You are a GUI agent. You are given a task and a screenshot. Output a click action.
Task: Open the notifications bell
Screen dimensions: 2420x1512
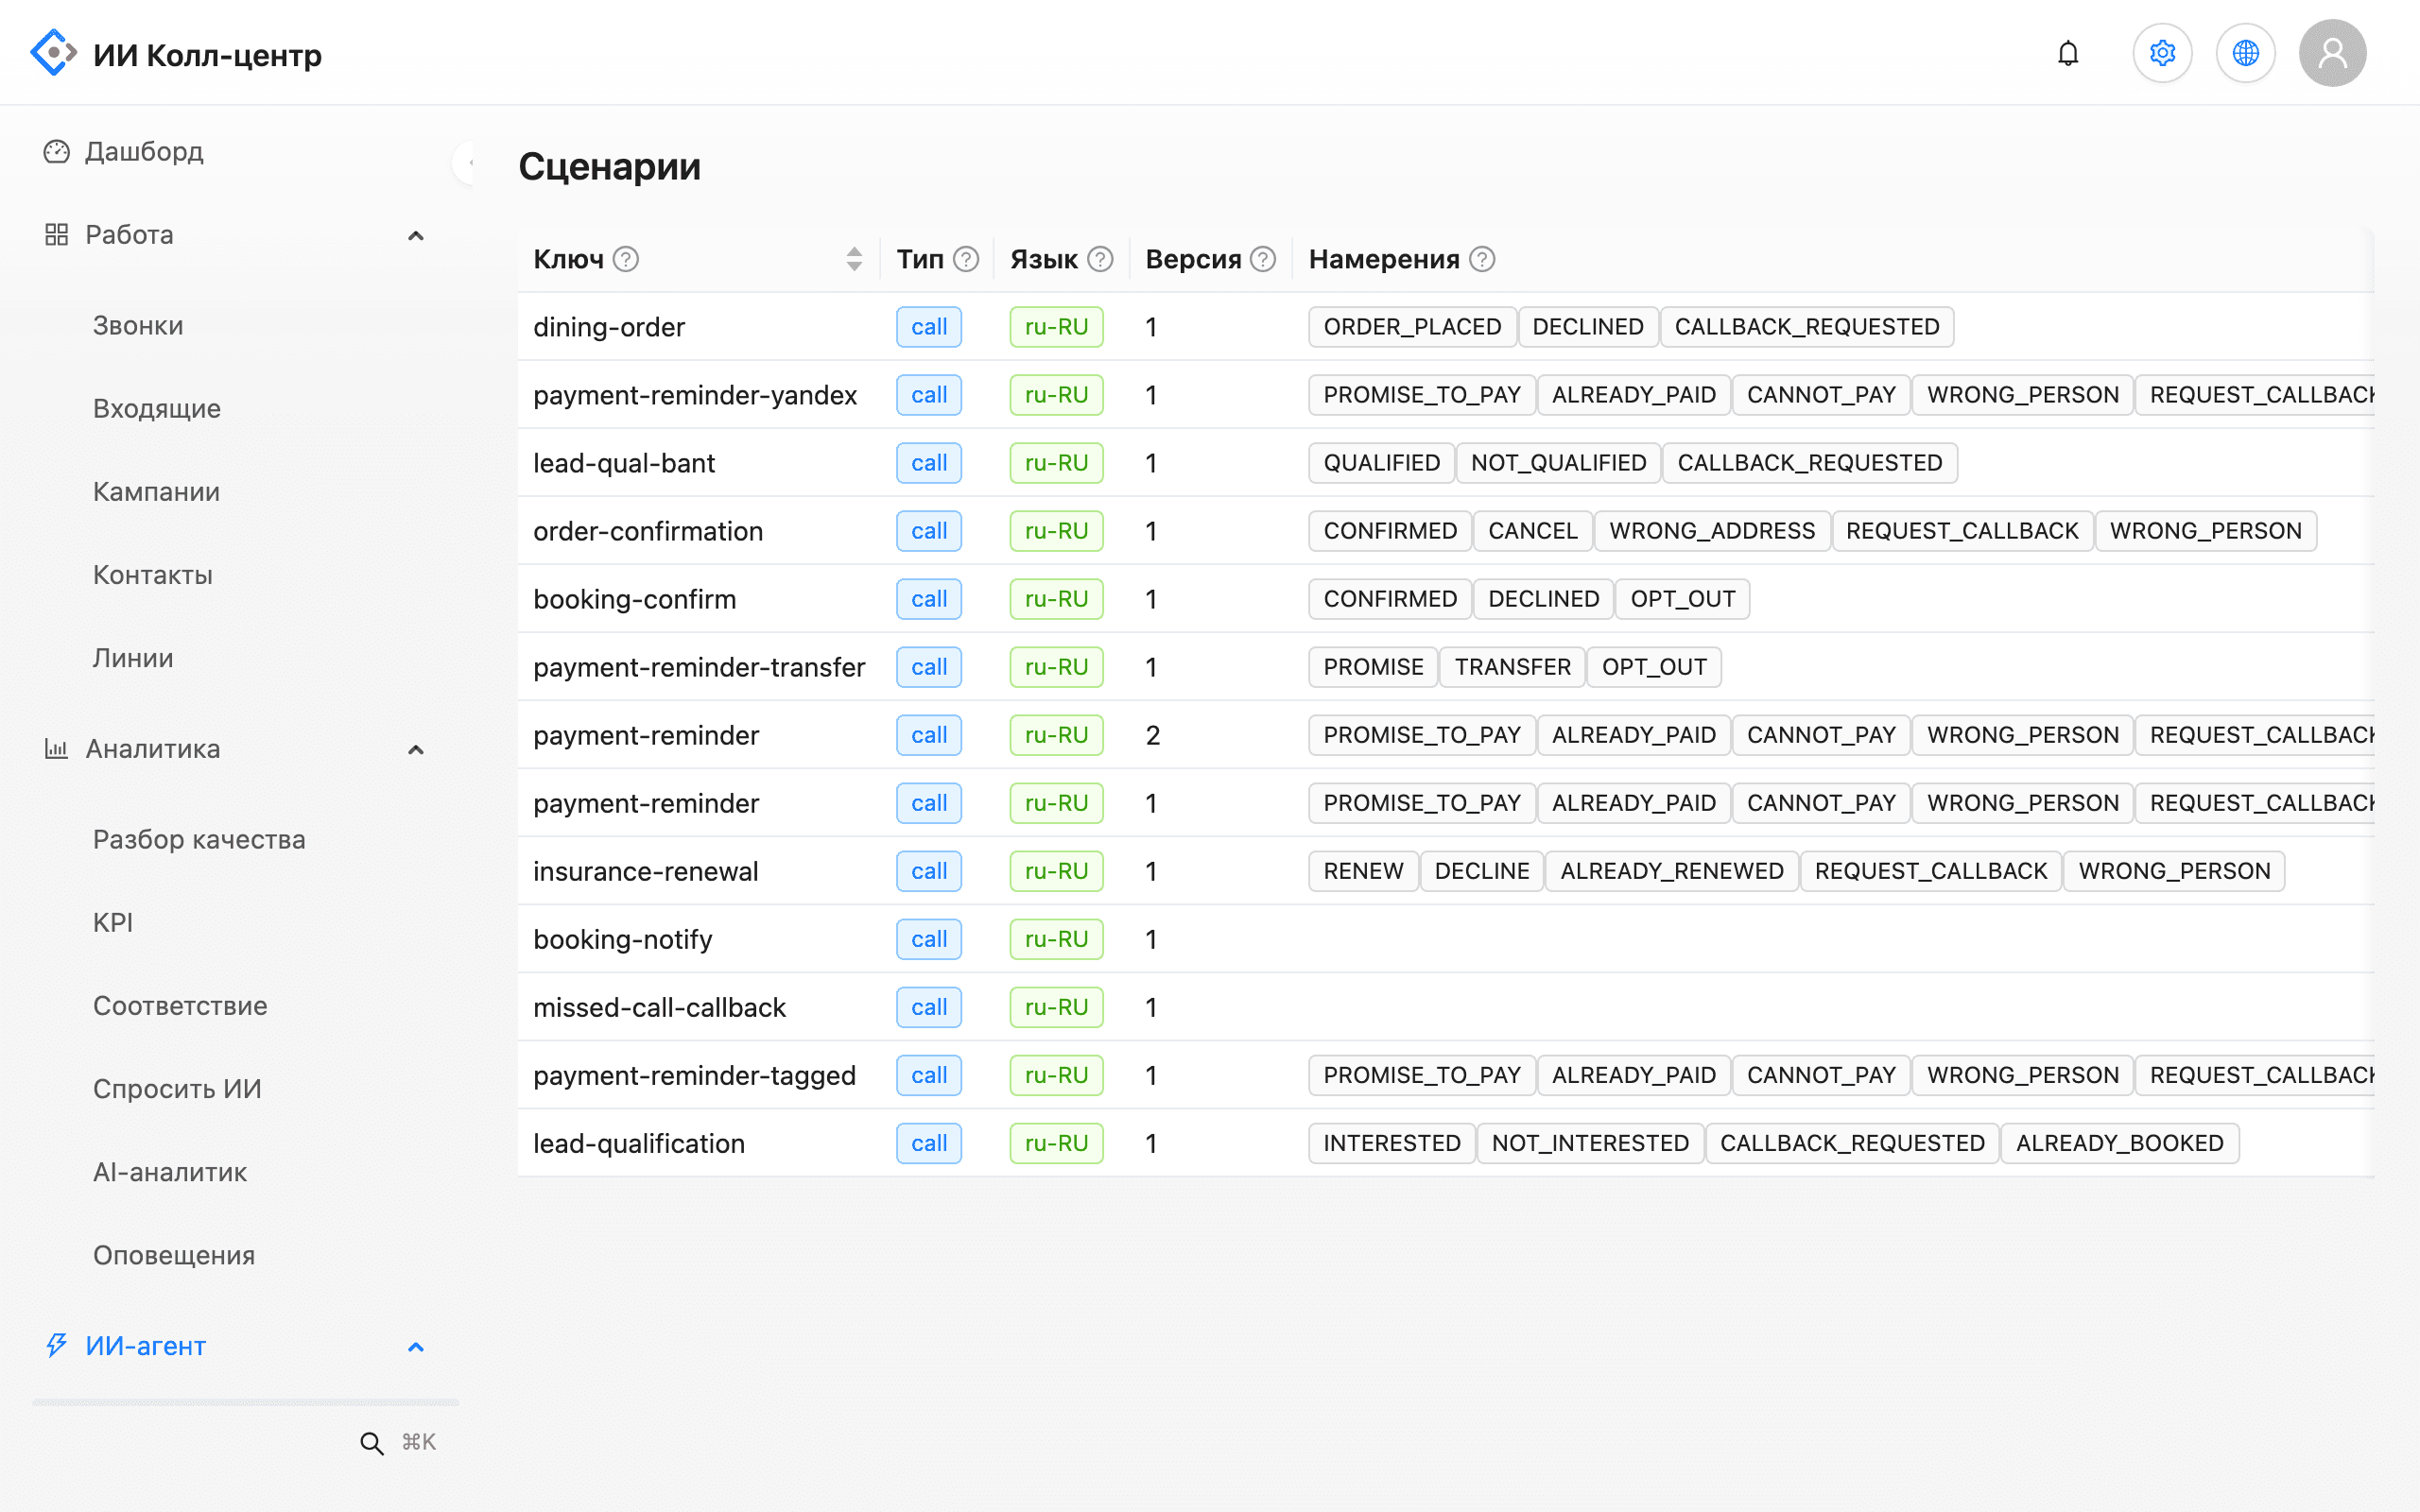pos(2068,53)
